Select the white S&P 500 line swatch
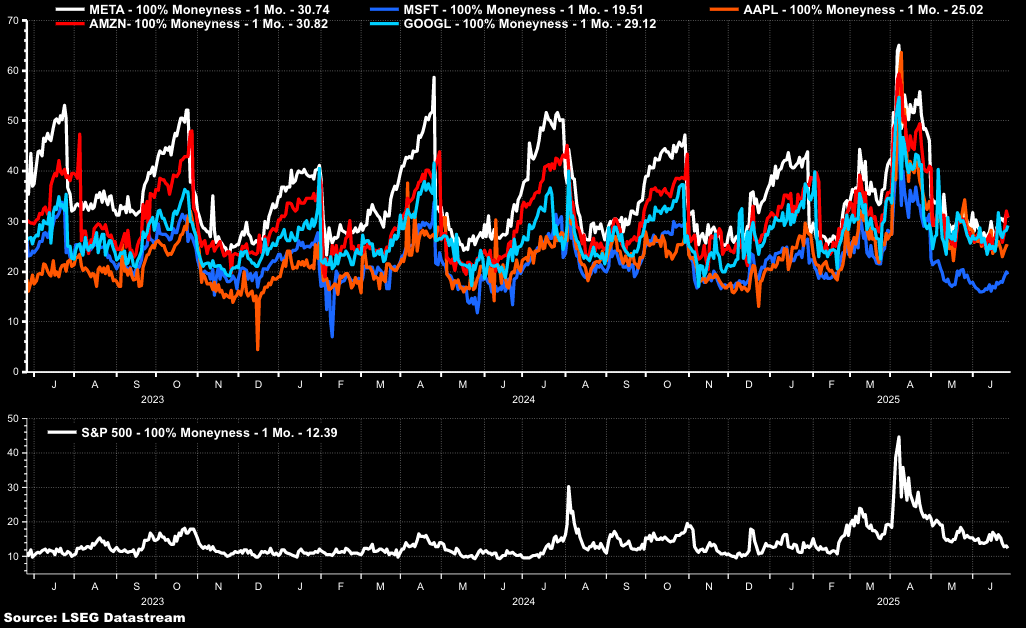This screenshot has width=1026, height=628. (x=62, y=432)
